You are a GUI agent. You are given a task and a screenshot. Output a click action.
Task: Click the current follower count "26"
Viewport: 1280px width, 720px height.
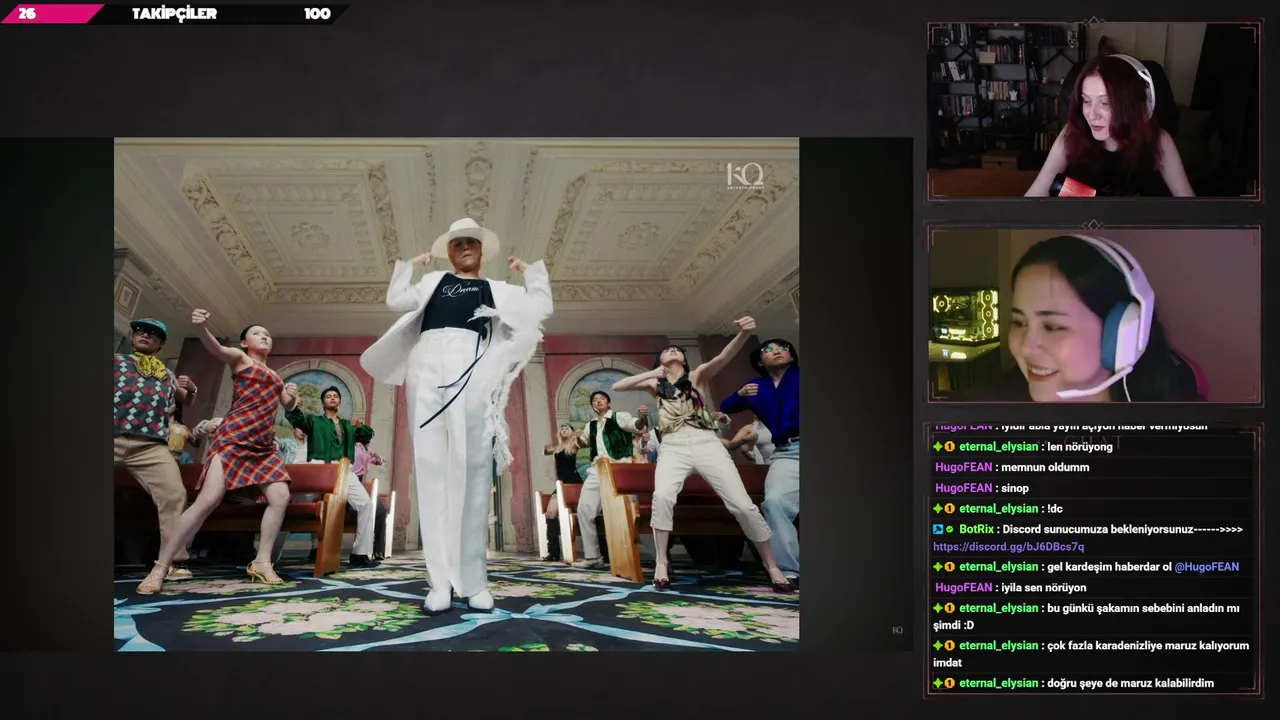[x=27, y=14]
